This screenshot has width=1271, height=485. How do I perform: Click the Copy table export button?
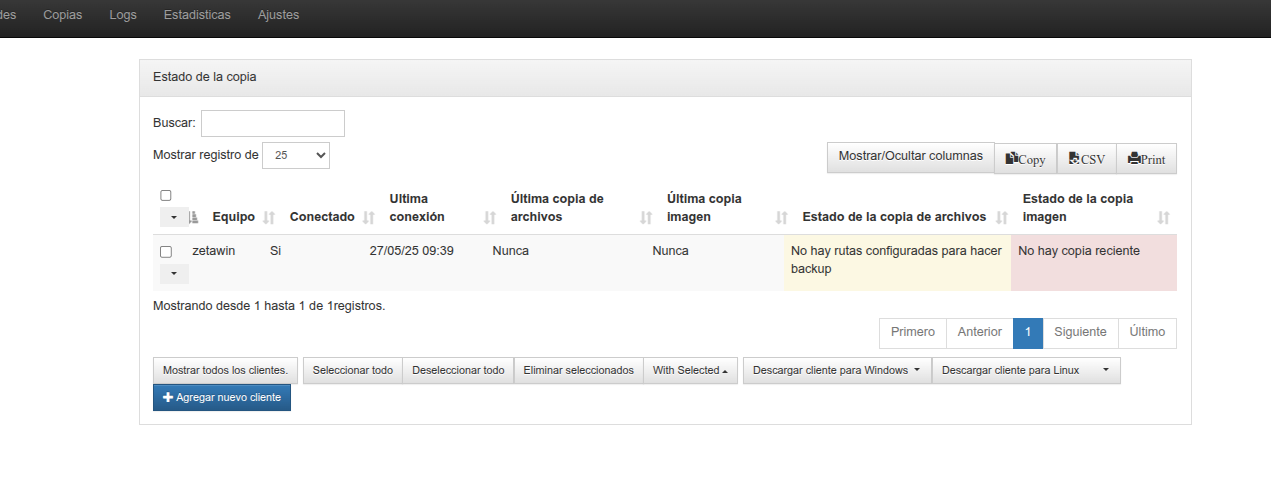coord(1025,159)
